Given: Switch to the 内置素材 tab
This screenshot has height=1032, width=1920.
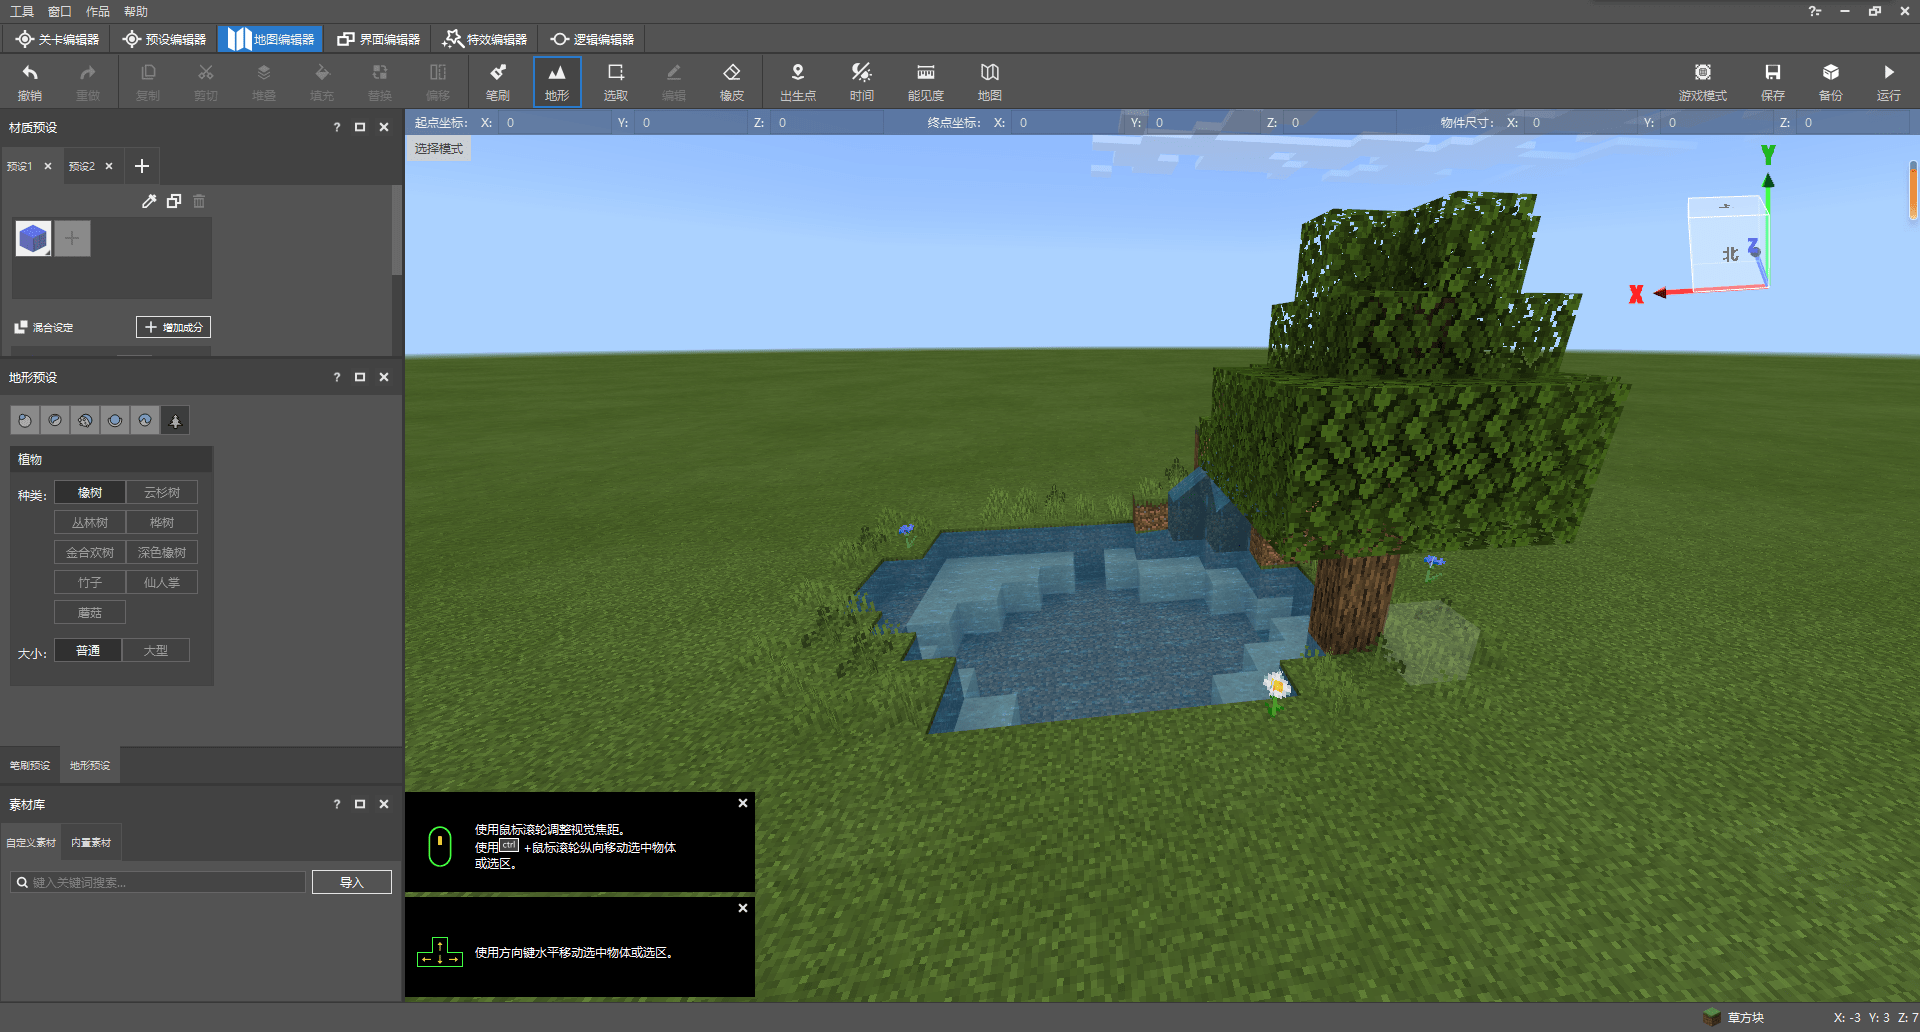Looking at the screenshot, I should (x=91, y=842).
